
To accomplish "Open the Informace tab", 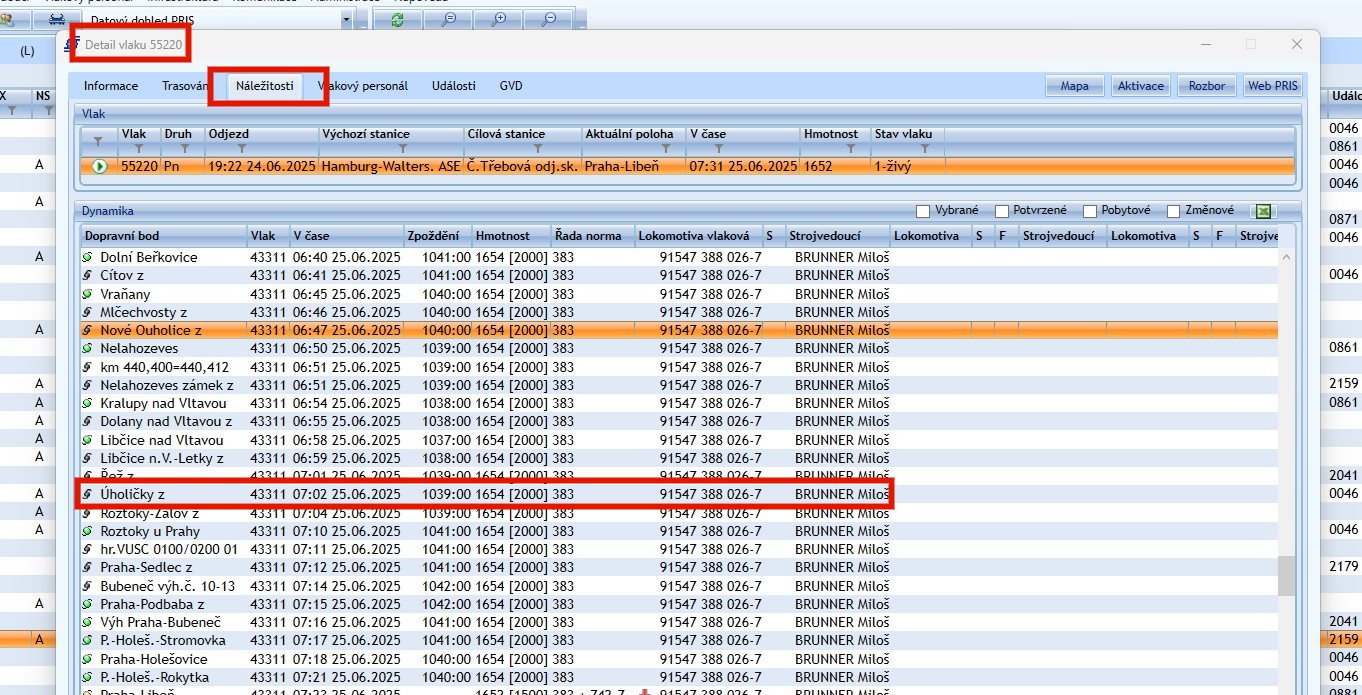I will click(x=111, y=86).
